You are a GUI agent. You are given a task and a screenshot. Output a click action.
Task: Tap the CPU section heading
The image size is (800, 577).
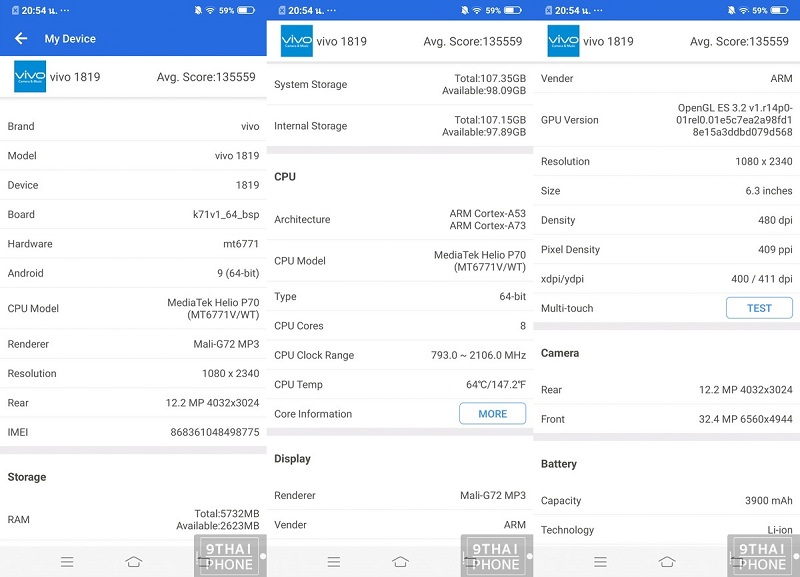click(x=285, y=177)
